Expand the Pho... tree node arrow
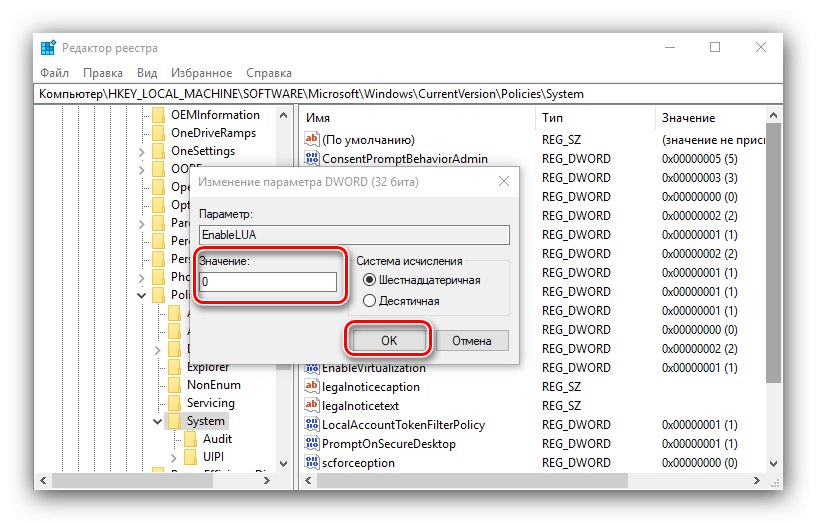Viewport: 816px width, 523px height. [142, 278]
